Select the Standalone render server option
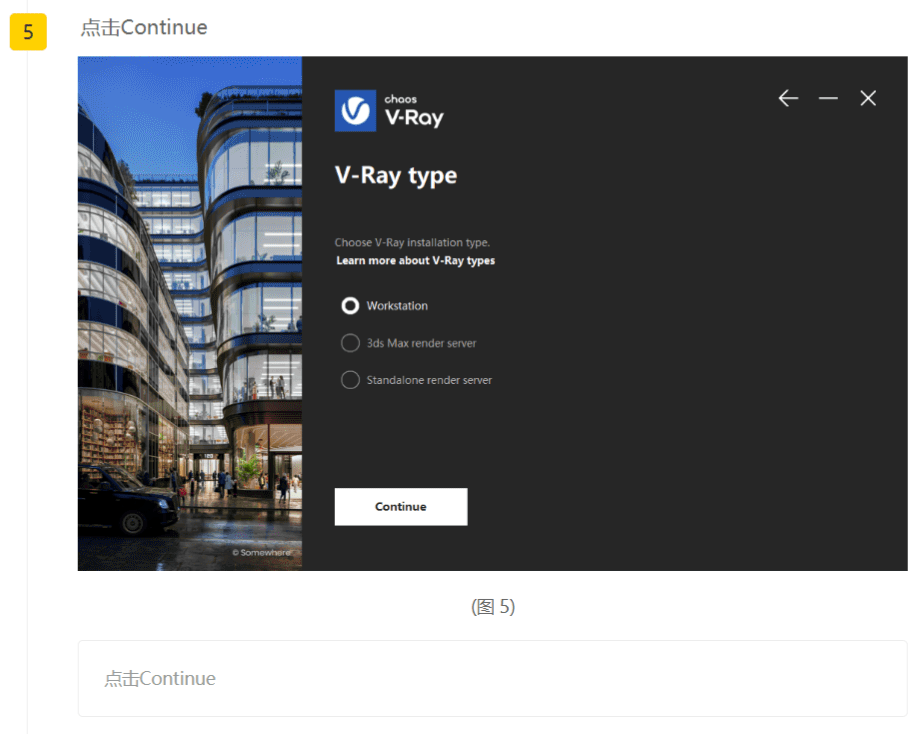 click(x=350, y=380)
